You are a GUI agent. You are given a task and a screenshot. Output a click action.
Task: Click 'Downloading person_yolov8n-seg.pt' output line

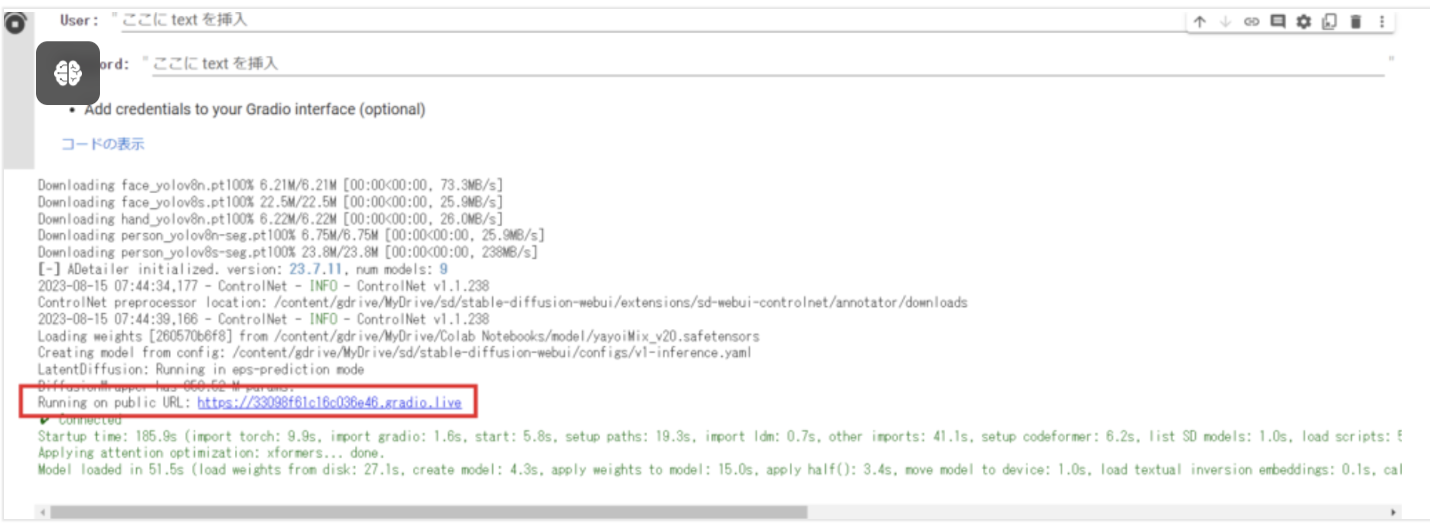[x=291, y=235]
